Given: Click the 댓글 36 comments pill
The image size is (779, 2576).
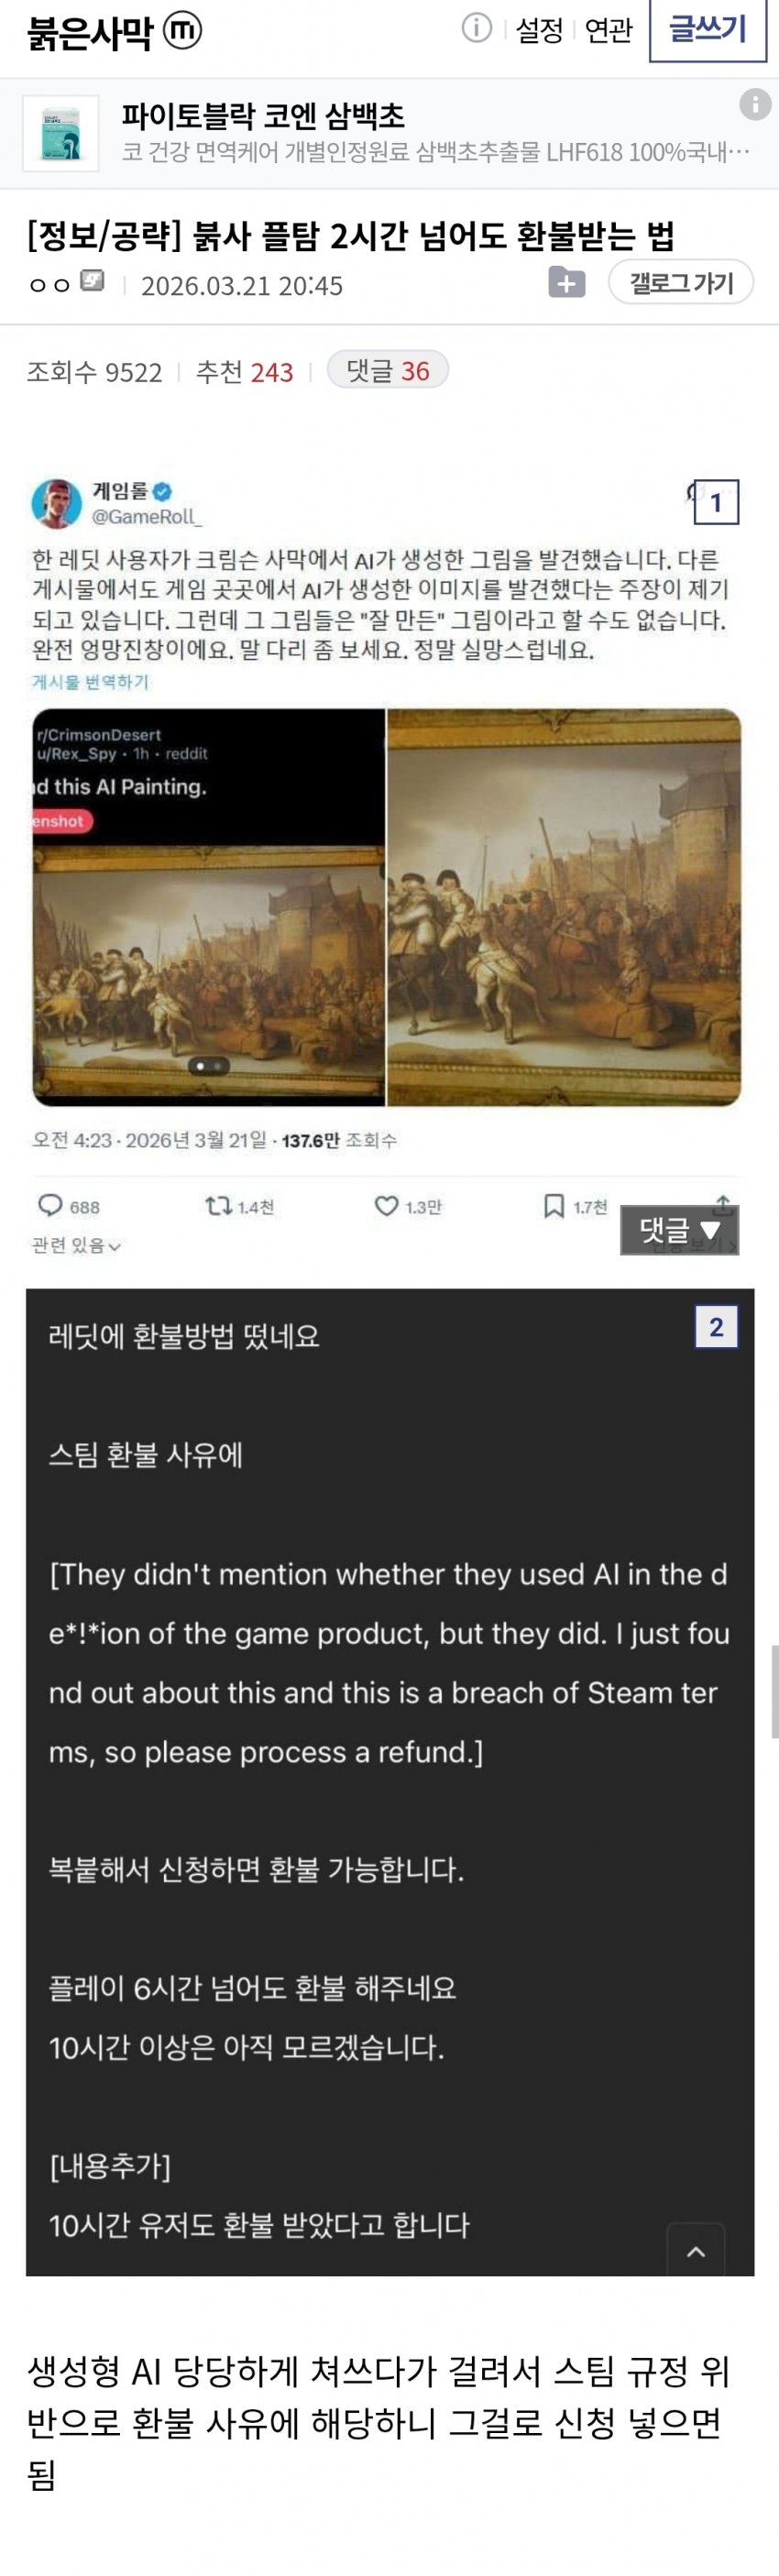Looking at the screenshot, I should pos(388,371).
